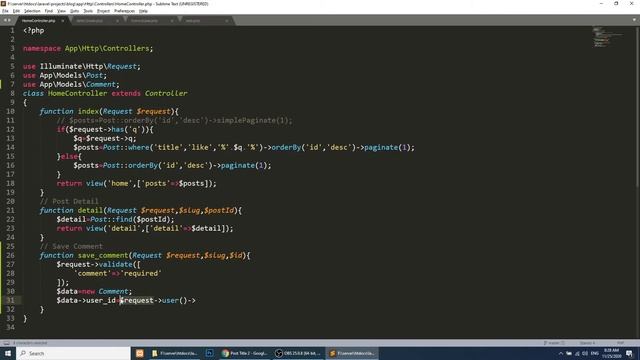Image resolution: width=640 pixels, height=360 pixels.
Task: Click the ENG language indicator
Action: pos(595,353)
